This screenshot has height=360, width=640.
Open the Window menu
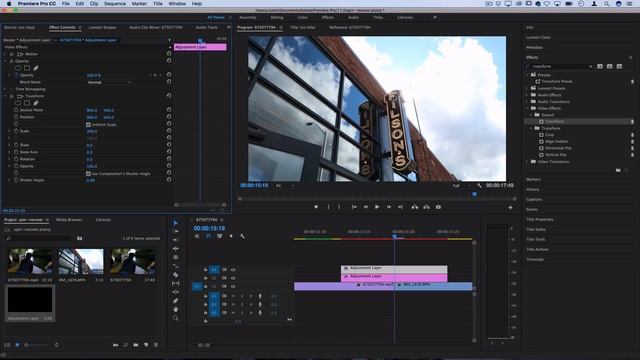tap(177, 4)
